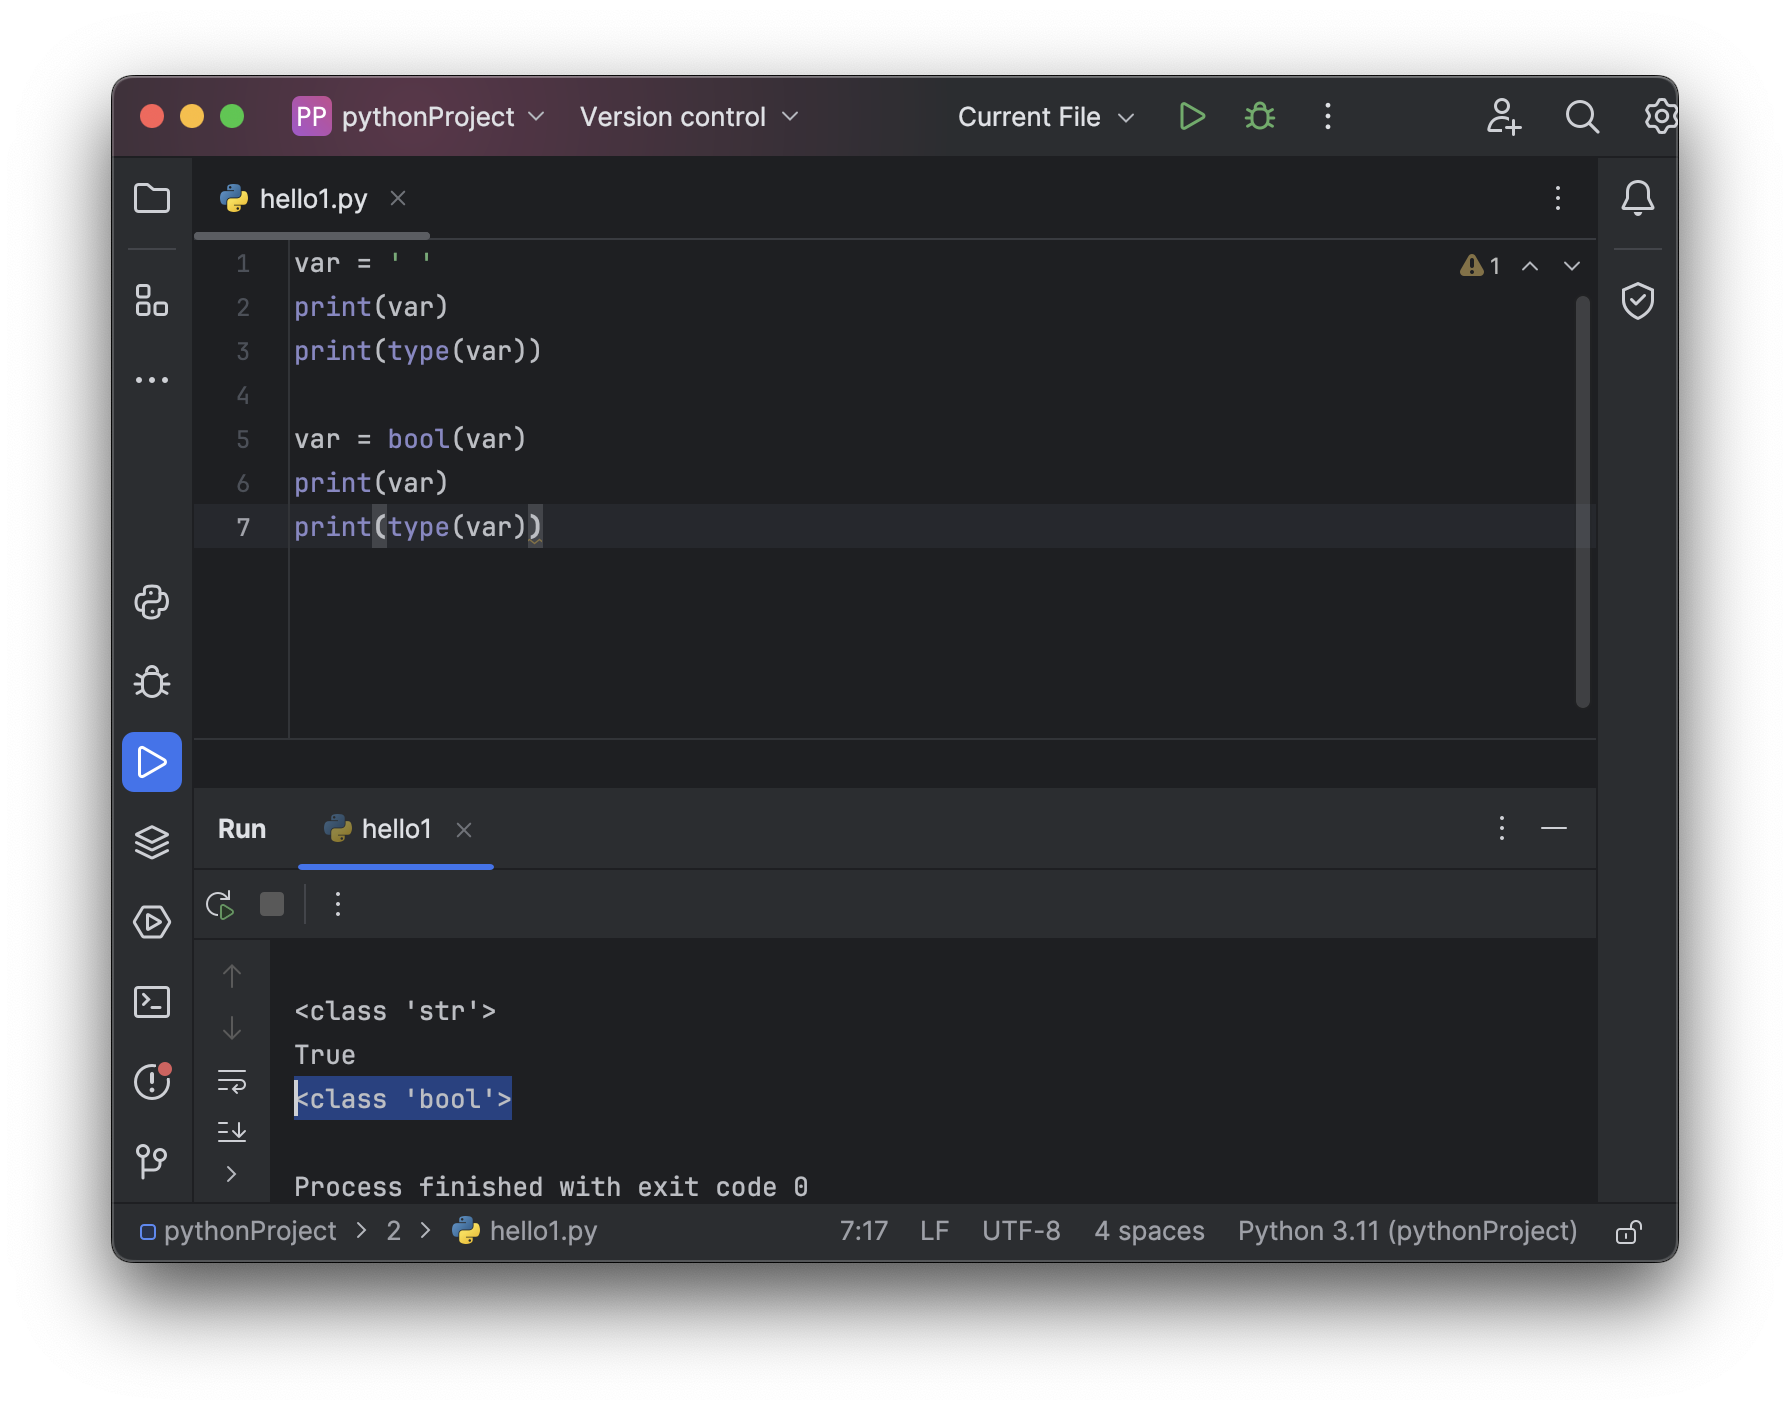The image size is (1790, 1410).
Task: Open the 7:17 line column indicator
Action: (x=864, y=1231)
